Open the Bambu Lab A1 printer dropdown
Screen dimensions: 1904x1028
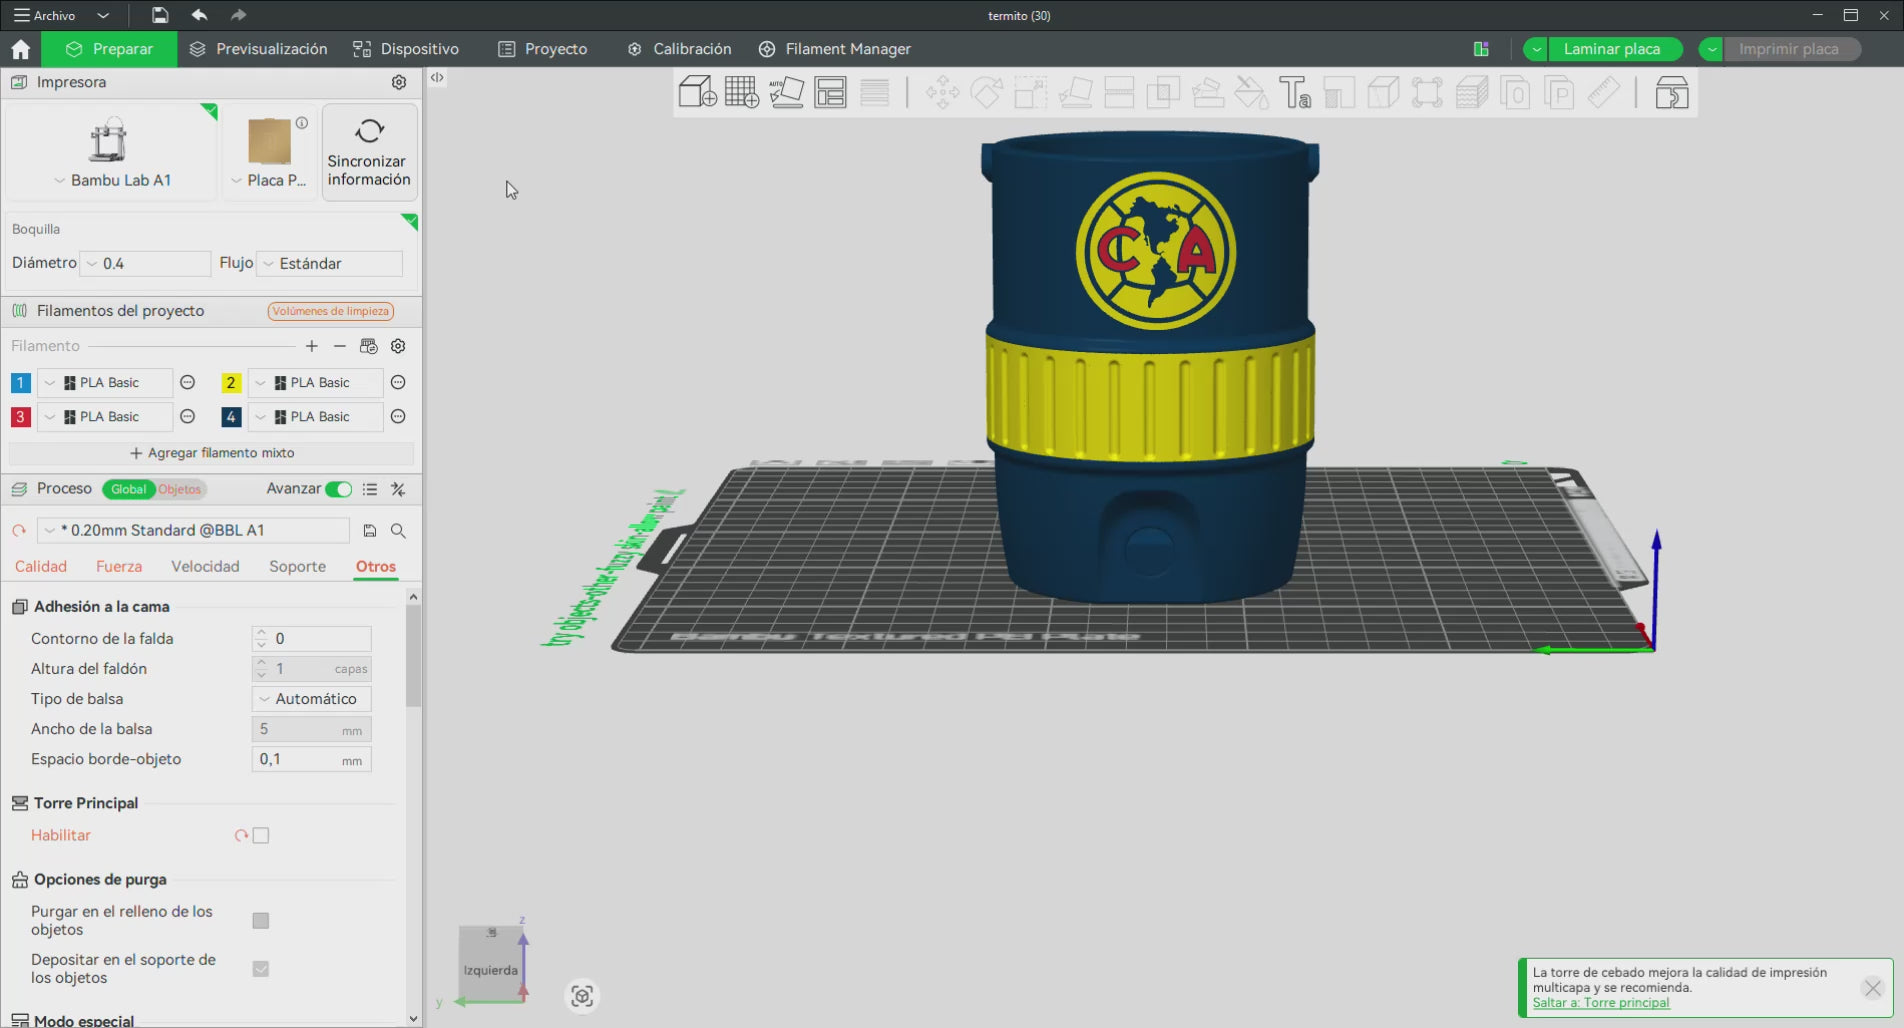pyautogui.click(x=111, y=180)
